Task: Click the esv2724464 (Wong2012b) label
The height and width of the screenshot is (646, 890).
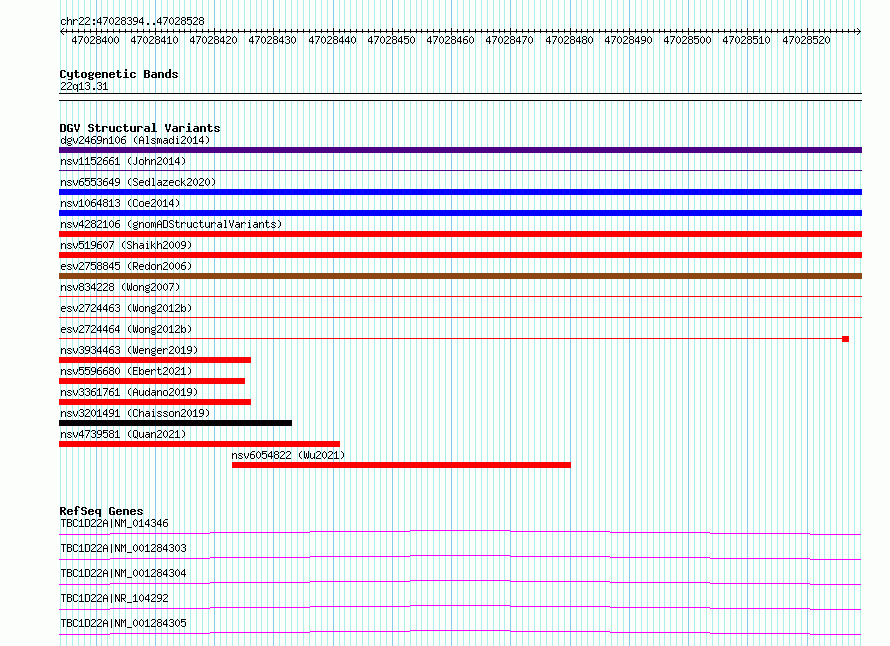Action: coord(126,329)
